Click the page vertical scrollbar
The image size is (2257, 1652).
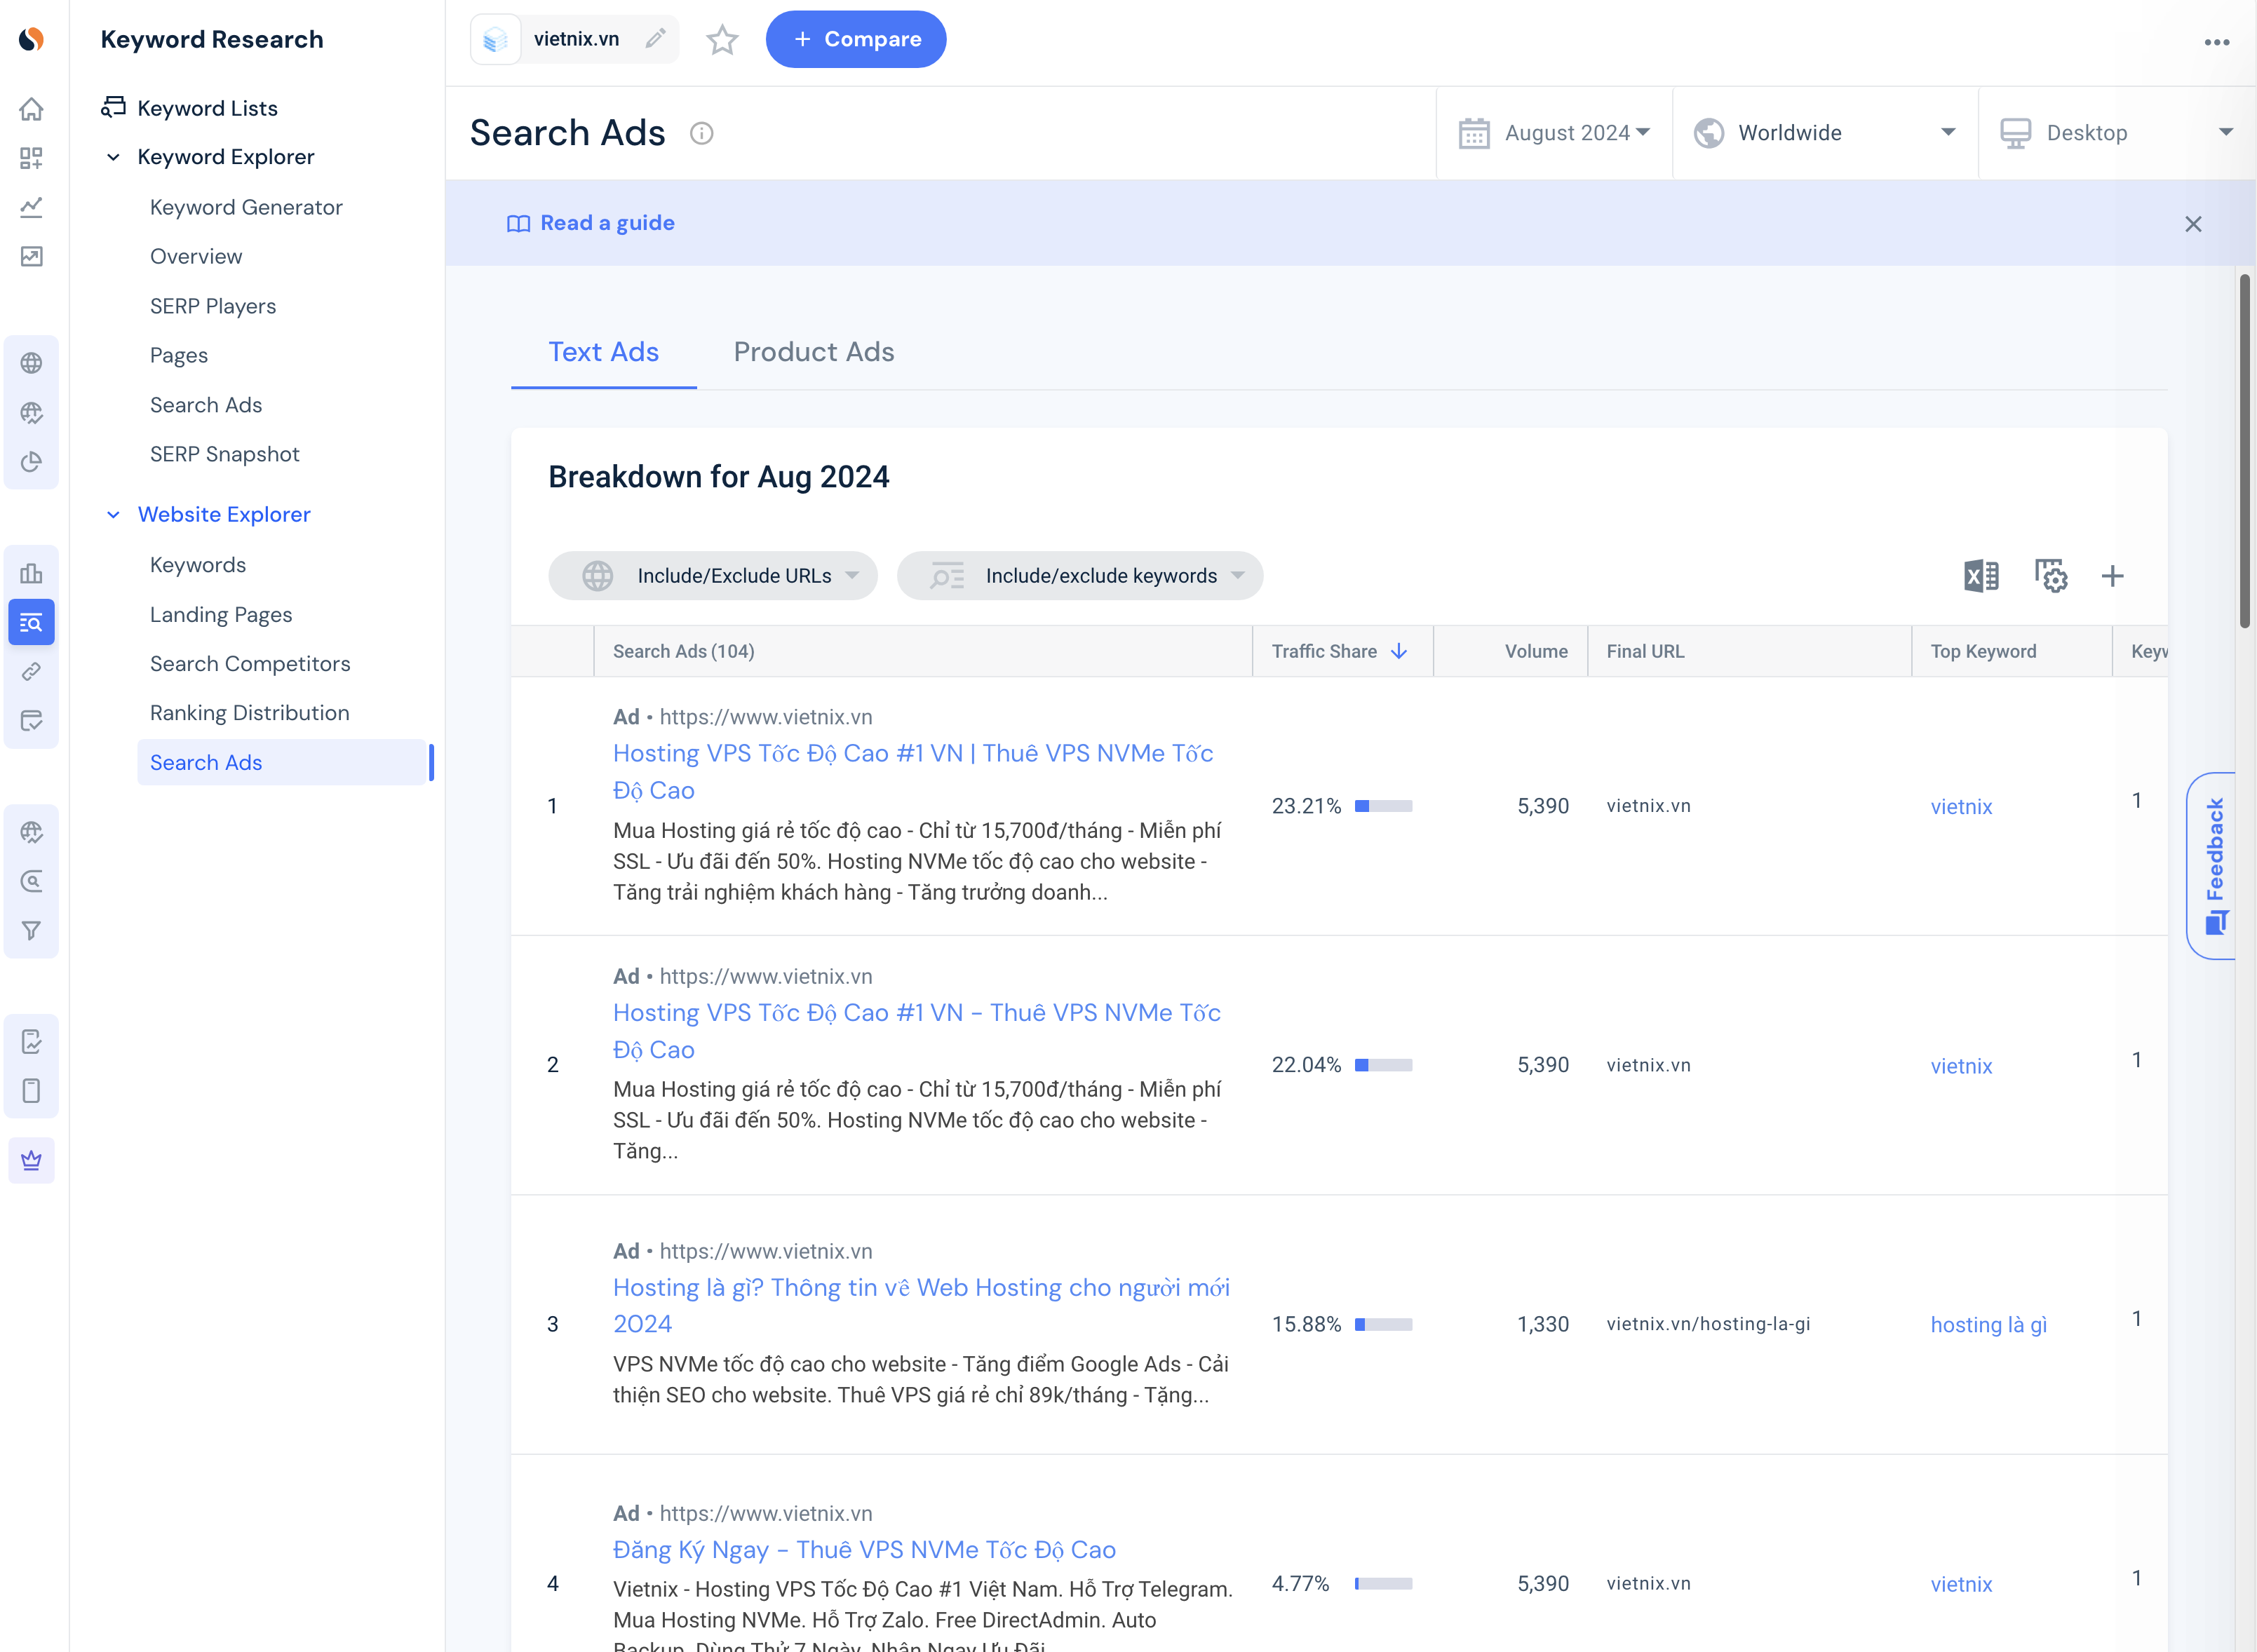tap(2245, 451)
